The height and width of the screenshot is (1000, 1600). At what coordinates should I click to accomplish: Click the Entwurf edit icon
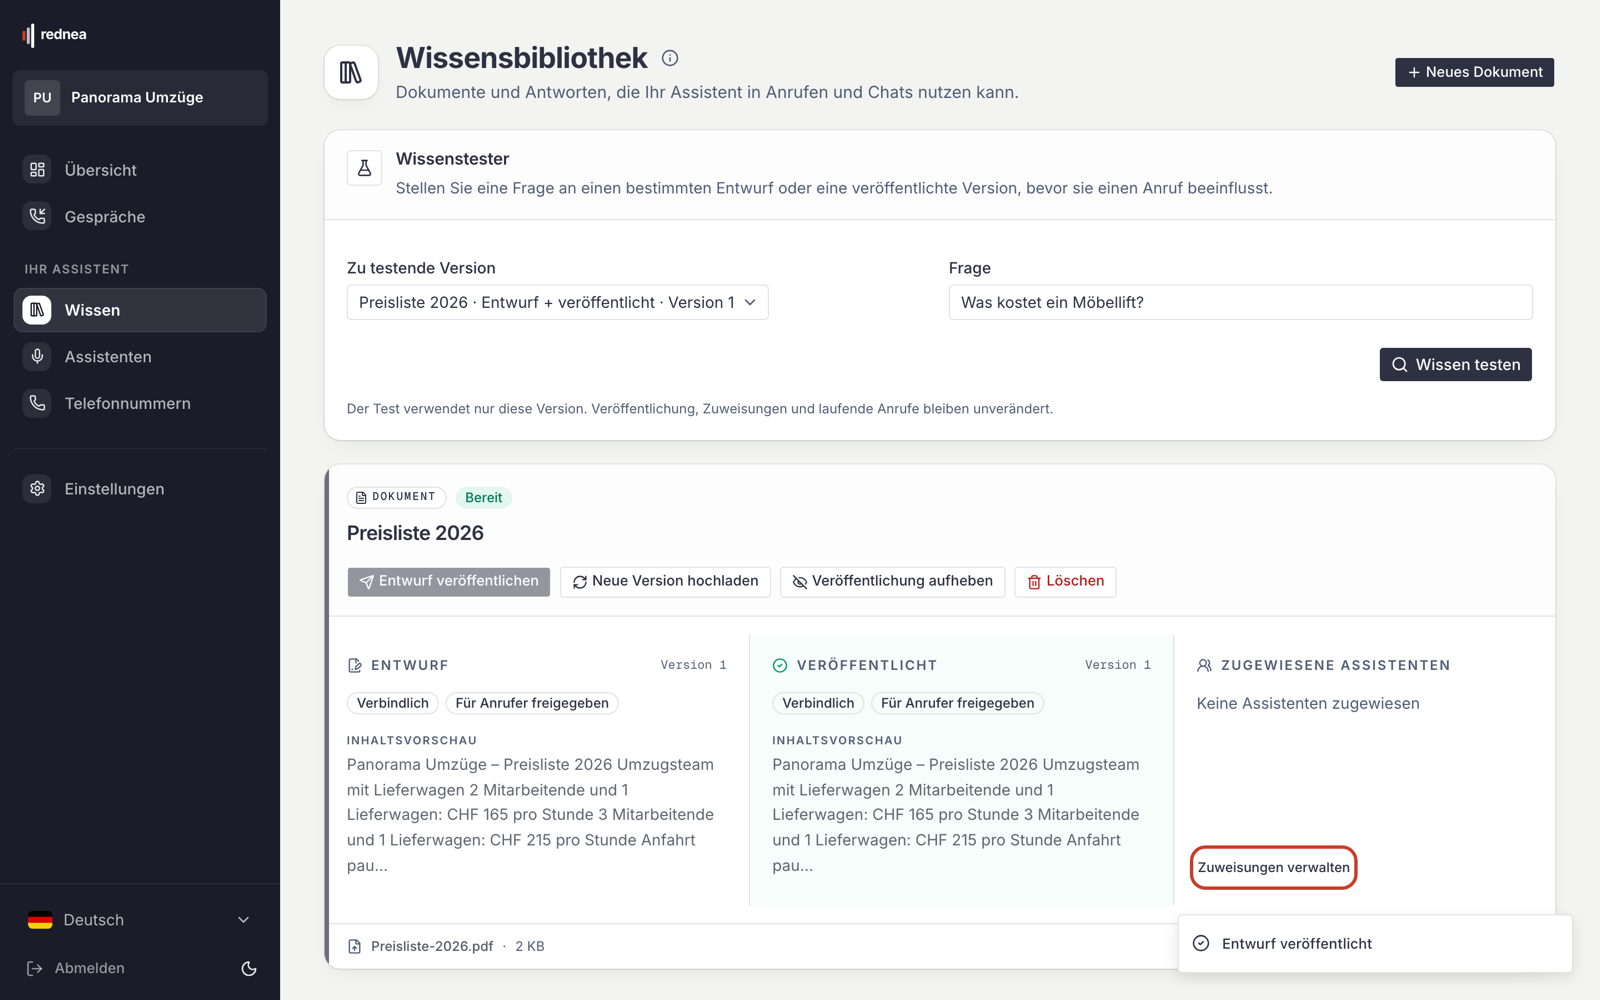pyautogui.click(x=355, y=665)
